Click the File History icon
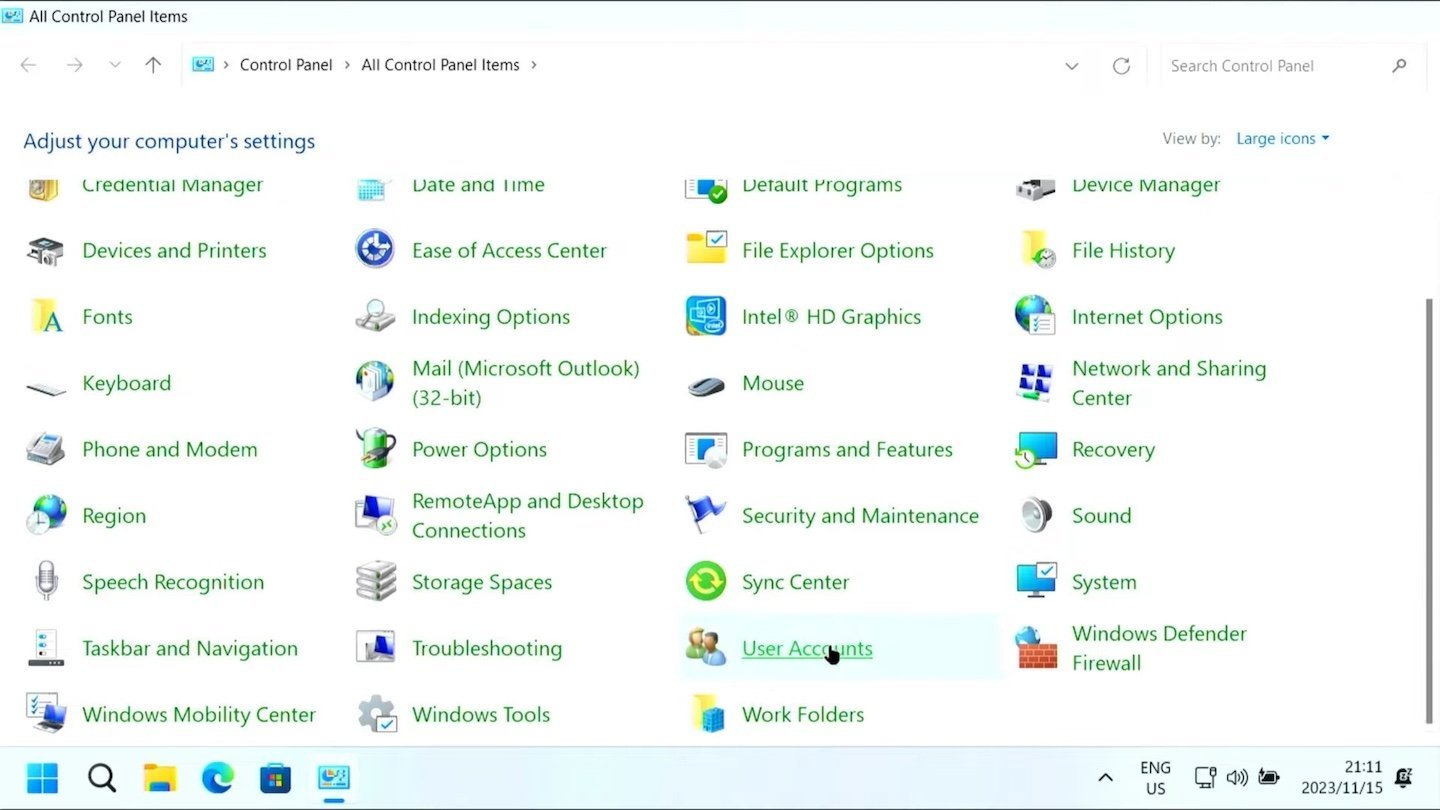 tap(1036, 250)
